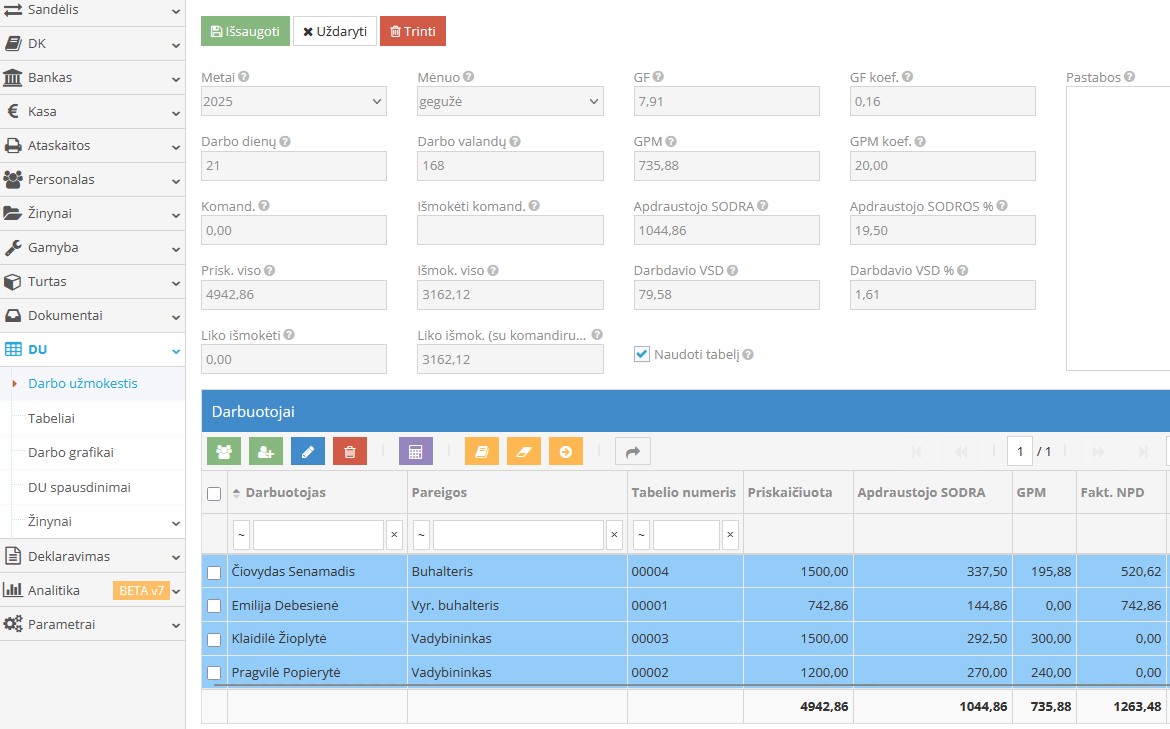Image resolution: width=1170 pixels, height=729 pixels.
Task: Click the orange eraser icon
Action: pos(523,452)
